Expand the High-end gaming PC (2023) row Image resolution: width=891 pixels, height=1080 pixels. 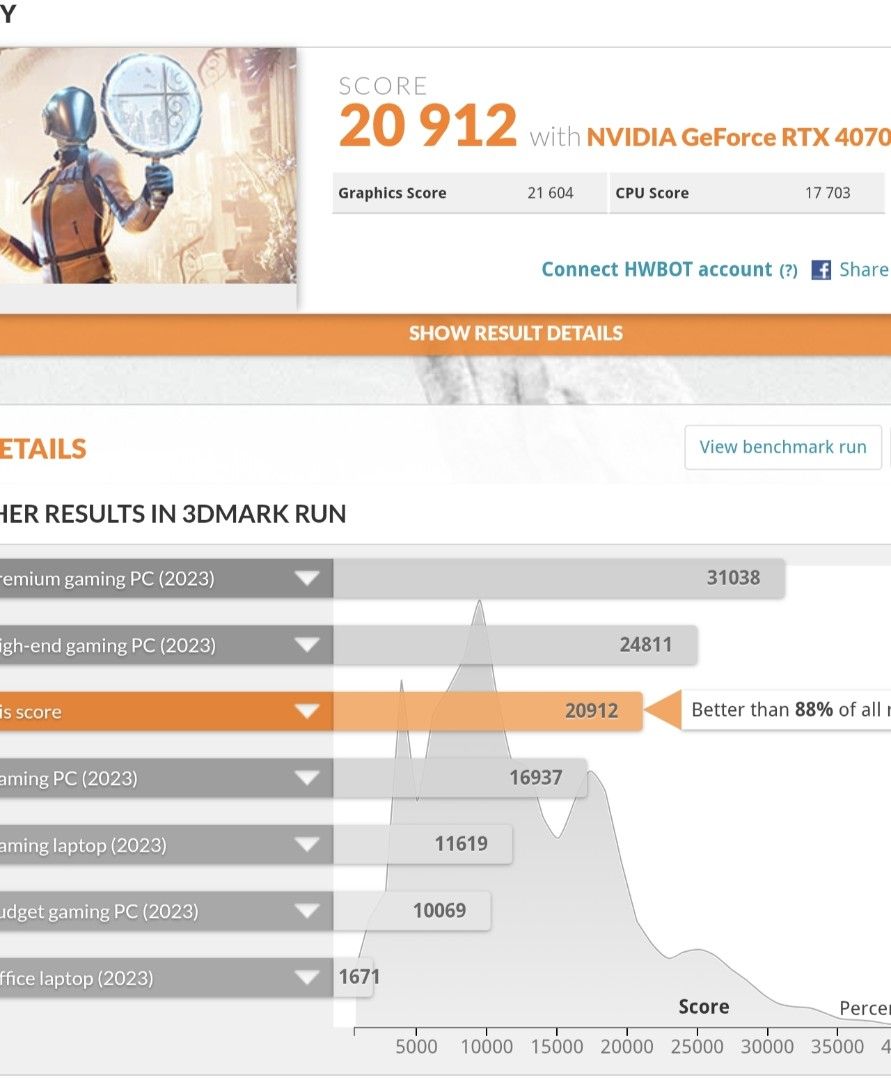coord(306,645)
